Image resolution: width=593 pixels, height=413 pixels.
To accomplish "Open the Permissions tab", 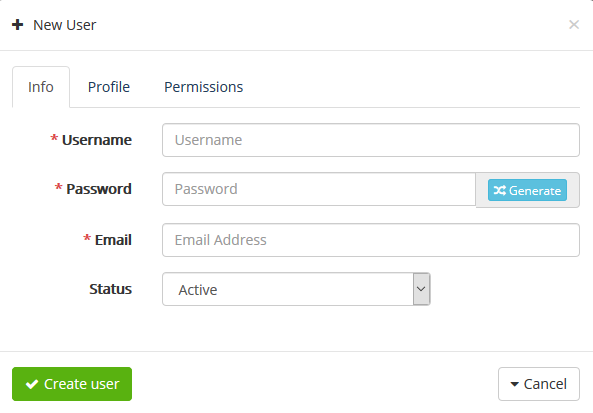I will pyautogui.click(x=203, y=87).
